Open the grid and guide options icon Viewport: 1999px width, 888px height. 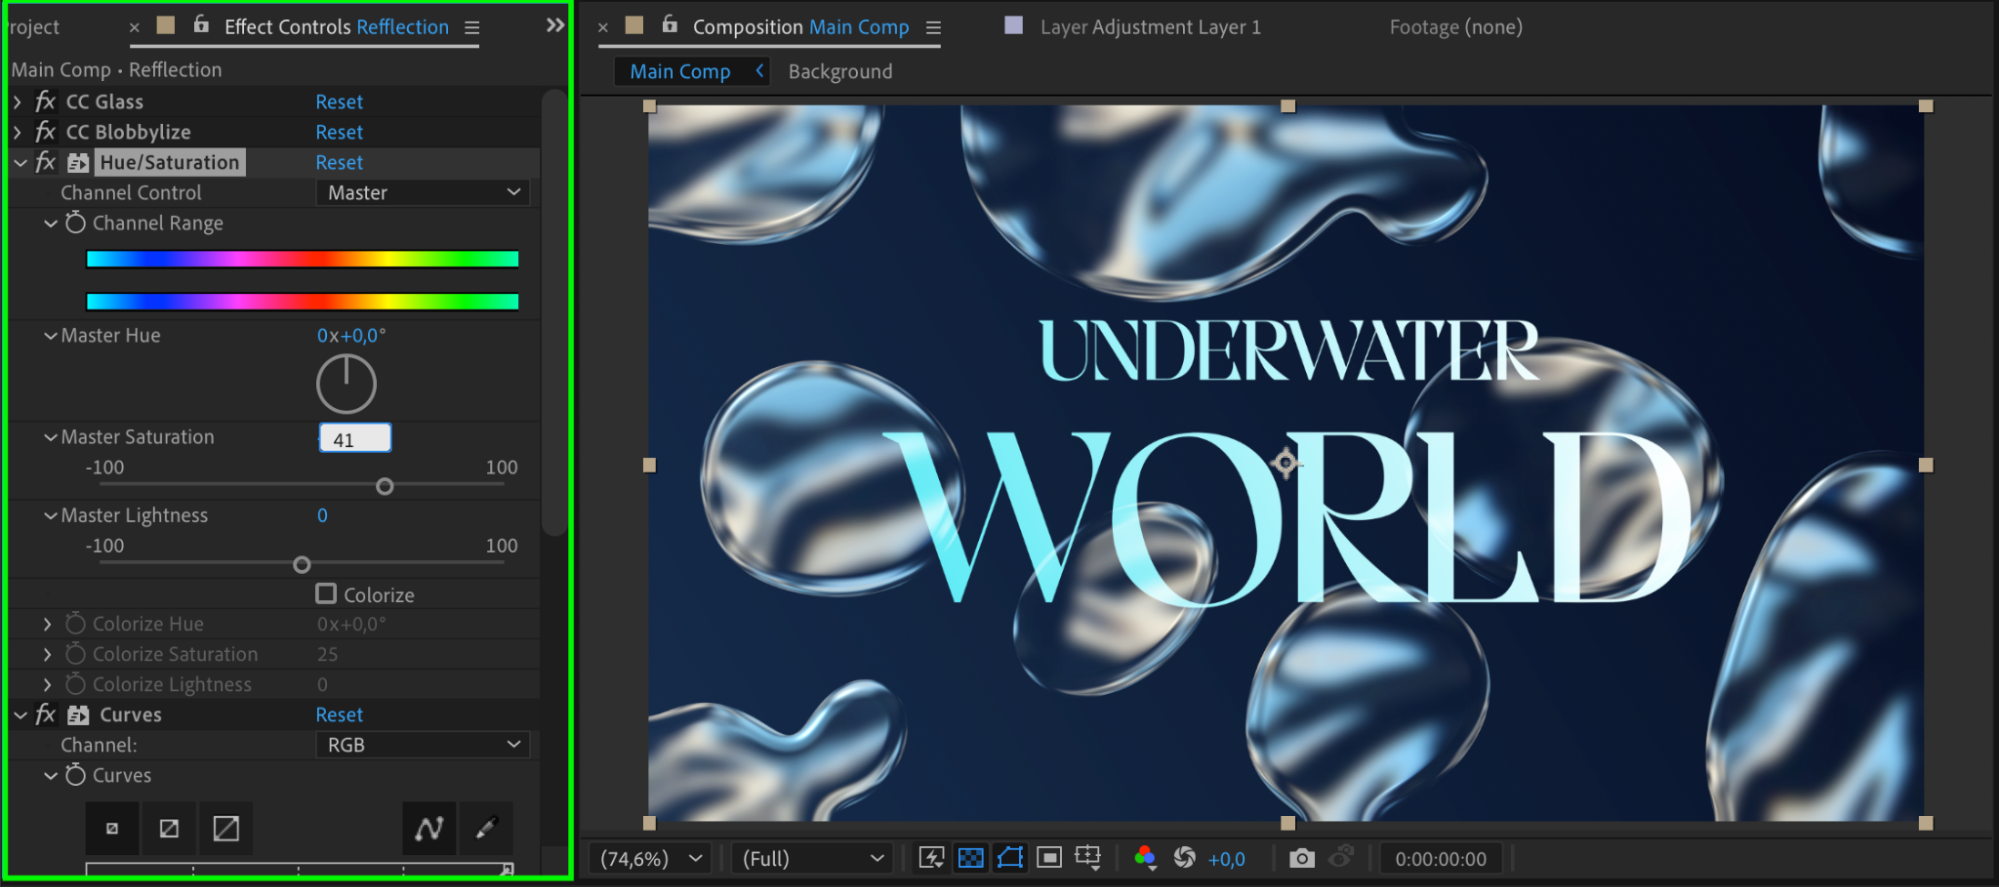pyautogui.click(x=1088, y=858)
